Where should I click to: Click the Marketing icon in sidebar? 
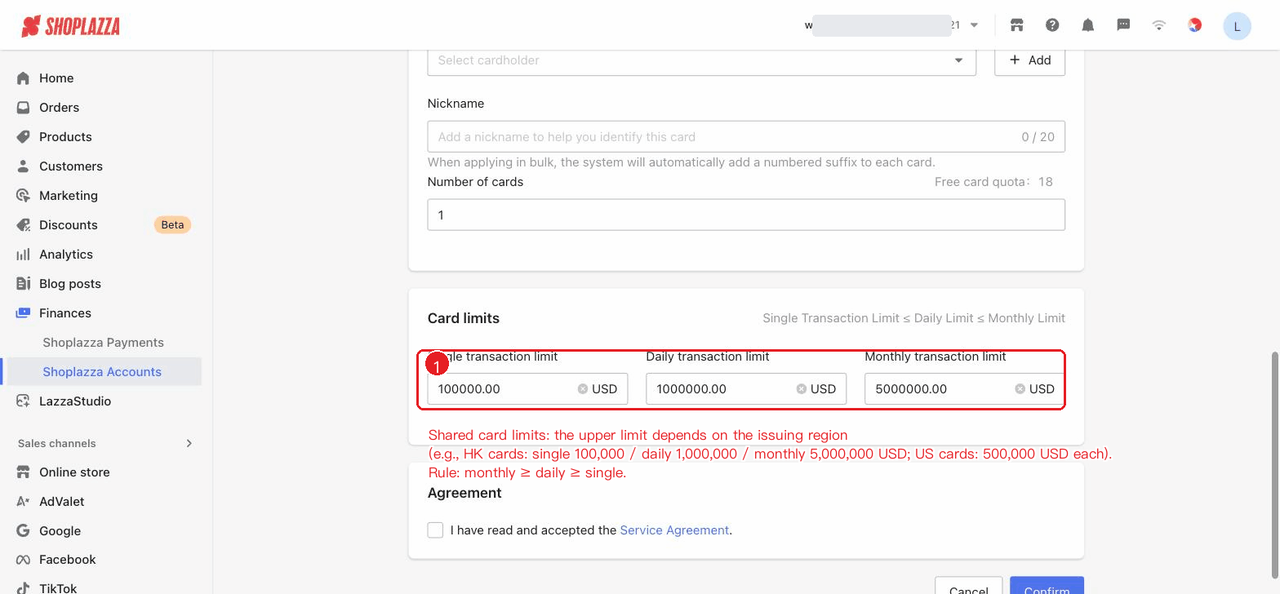click(x=23, y=195)
